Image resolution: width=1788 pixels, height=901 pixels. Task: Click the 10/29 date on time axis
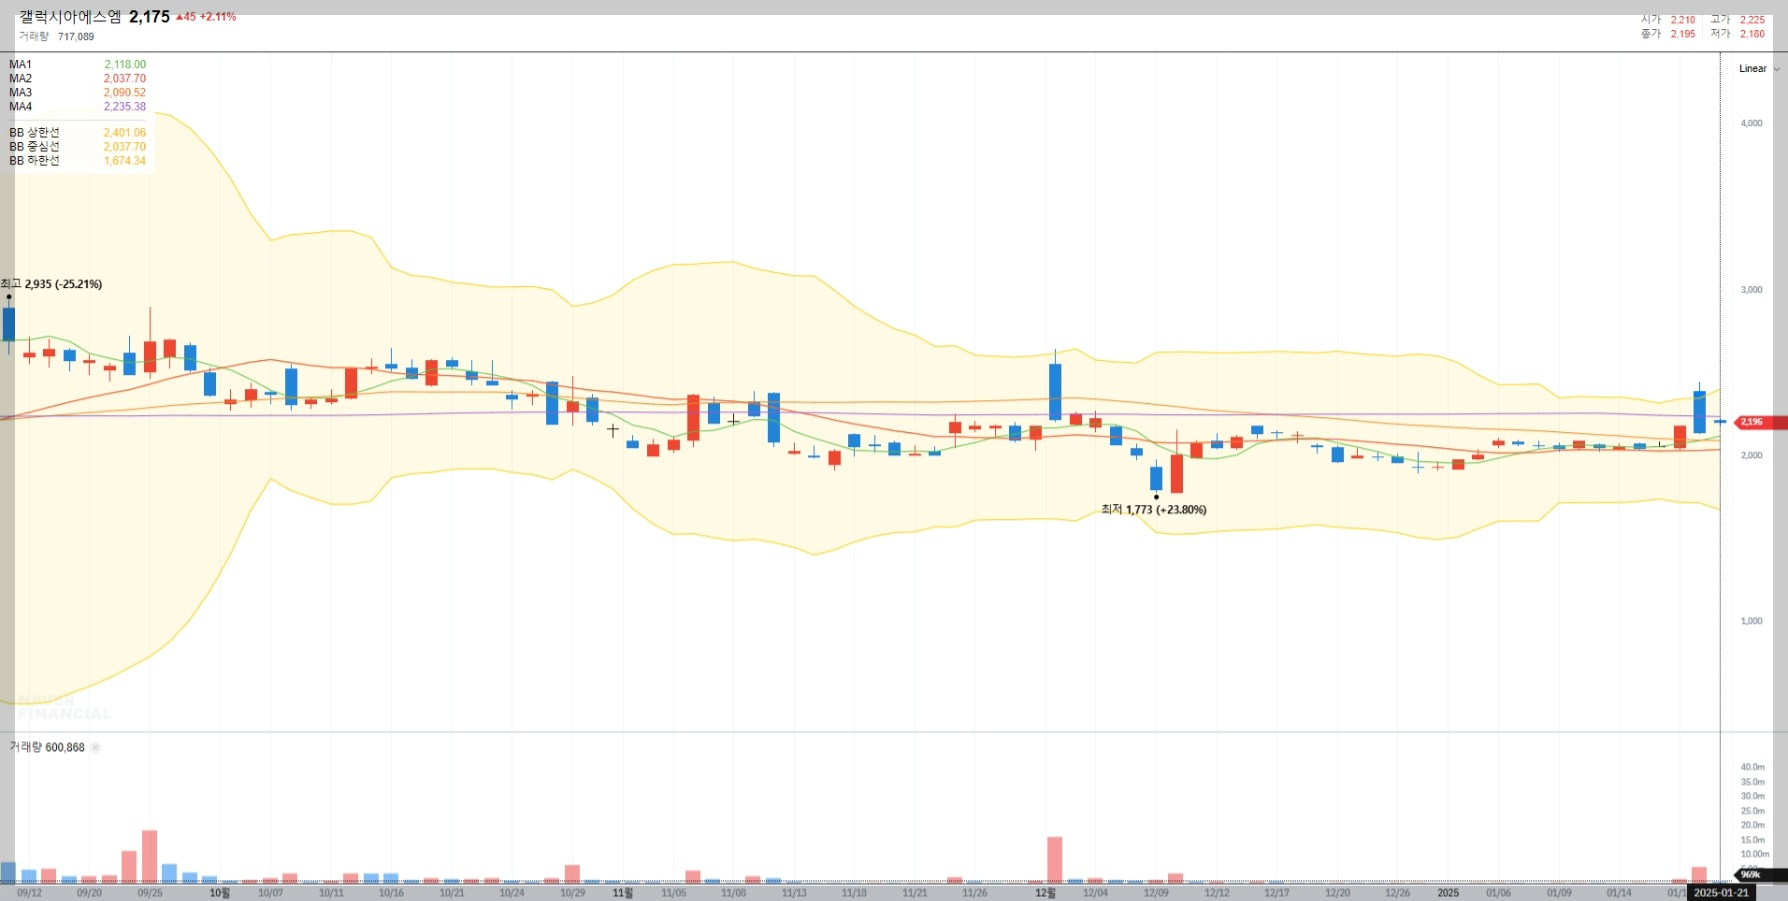[x=572, y=893]
